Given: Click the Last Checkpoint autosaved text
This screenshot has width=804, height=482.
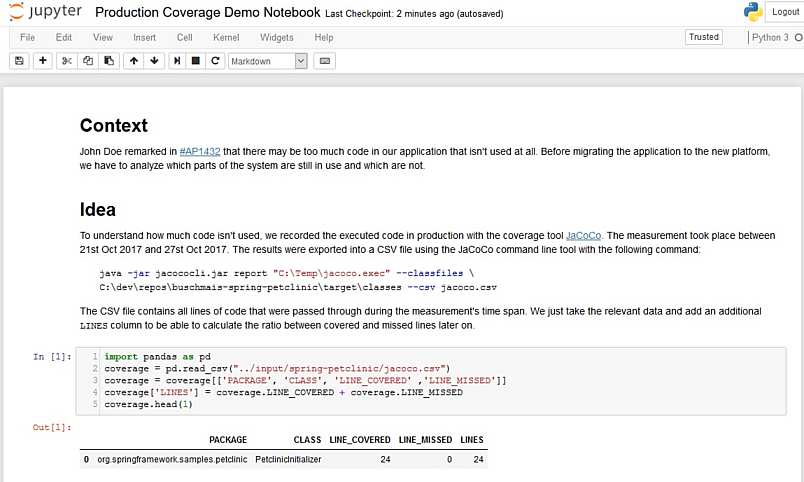Looking at the screenshot, I should pos(414,14).
